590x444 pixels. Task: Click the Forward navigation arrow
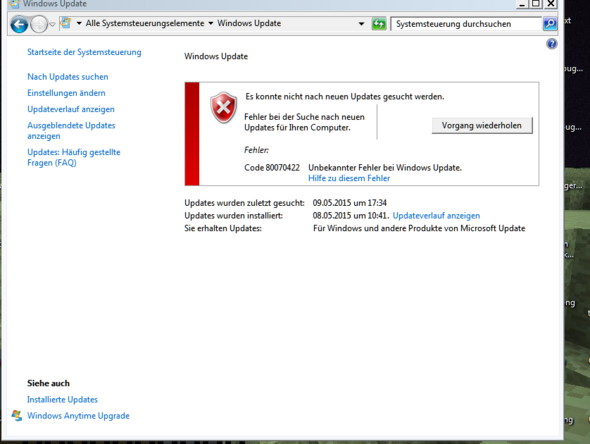click(x=38, y=24)
